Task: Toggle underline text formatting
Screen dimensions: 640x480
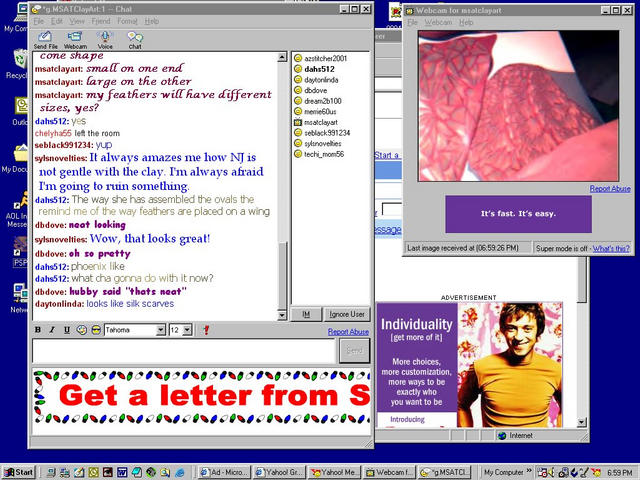Action: pyautogui.click(x=67, y=330)
